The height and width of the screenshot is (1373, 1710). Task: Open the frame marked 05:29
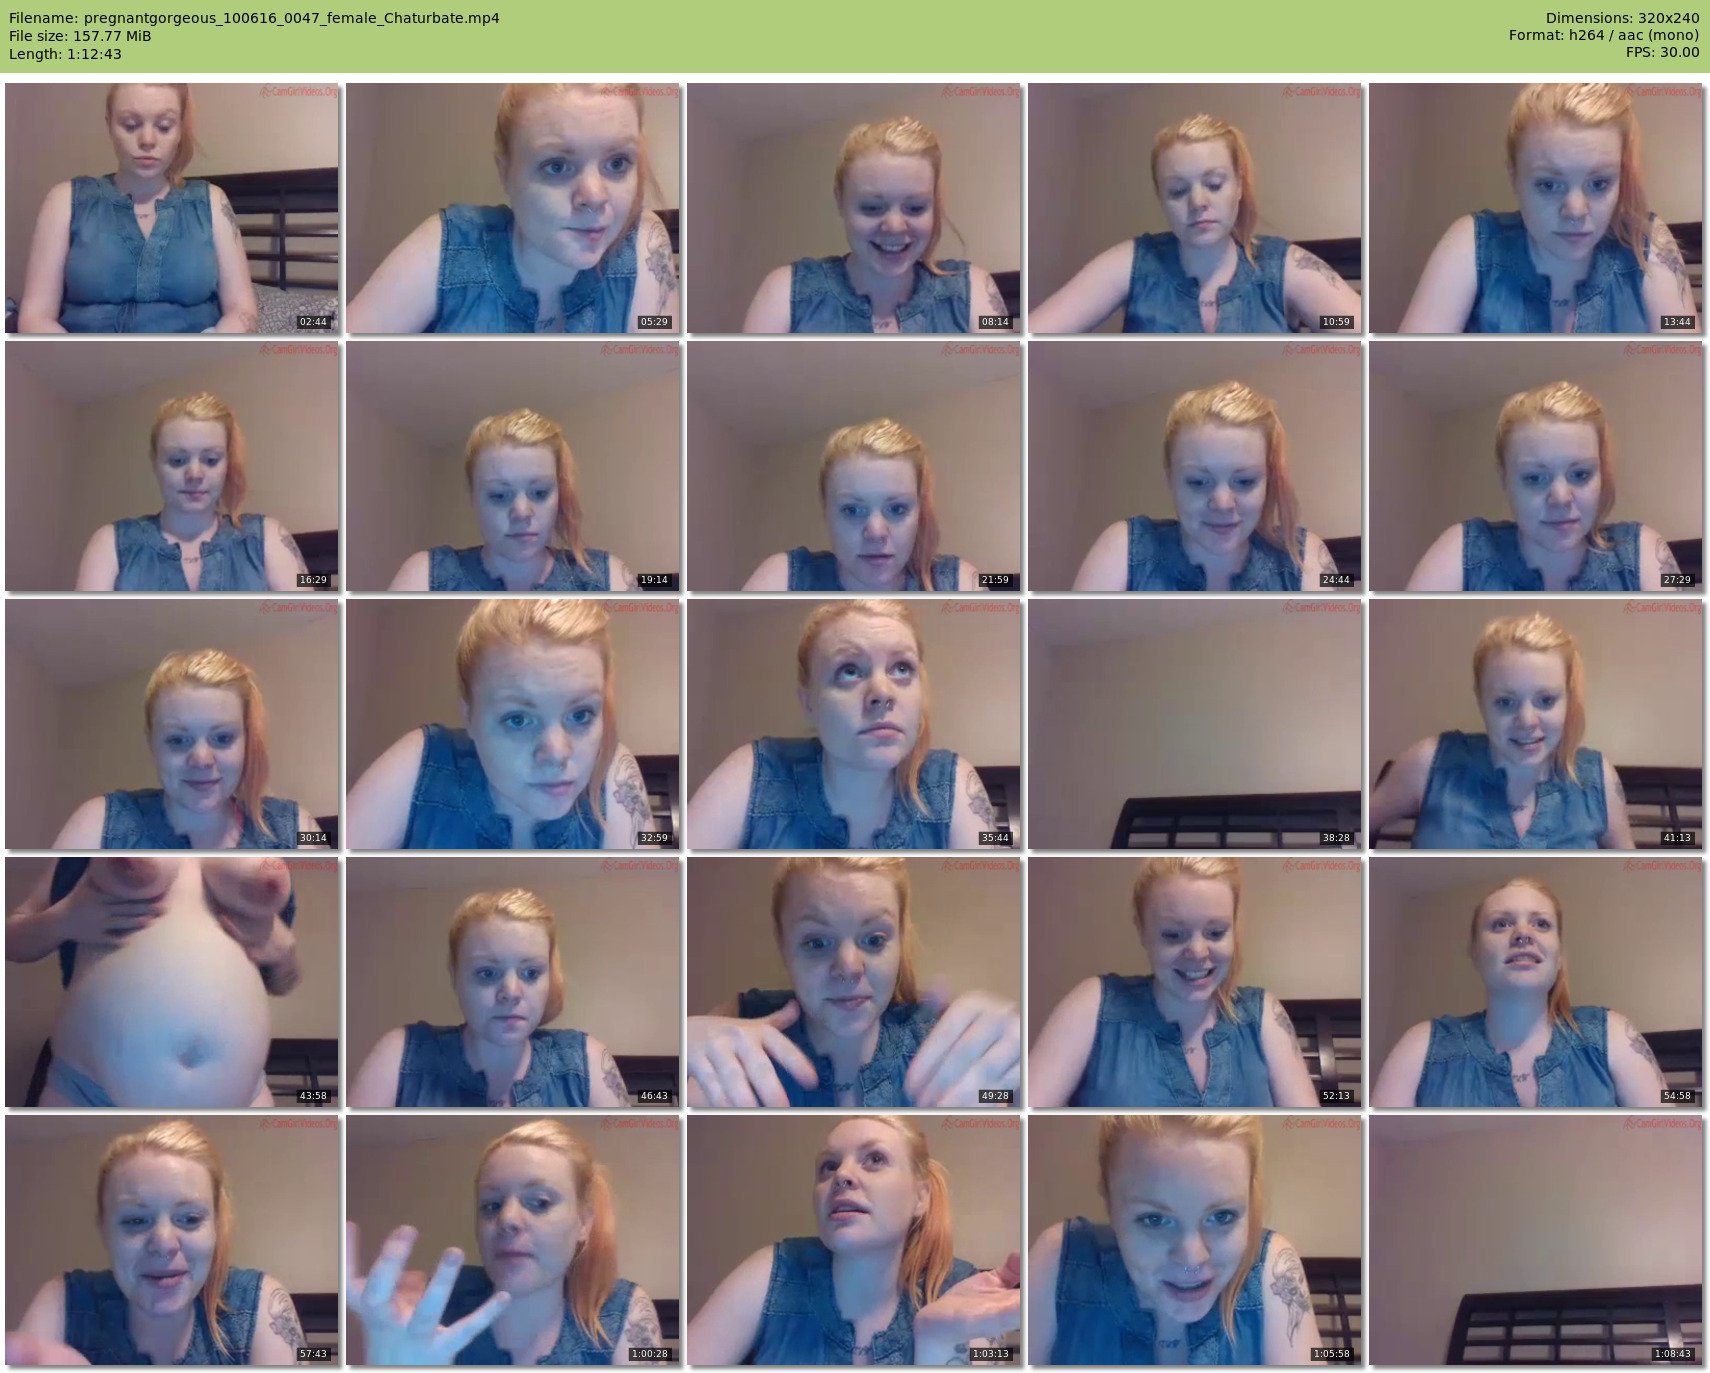click(513, 208)
